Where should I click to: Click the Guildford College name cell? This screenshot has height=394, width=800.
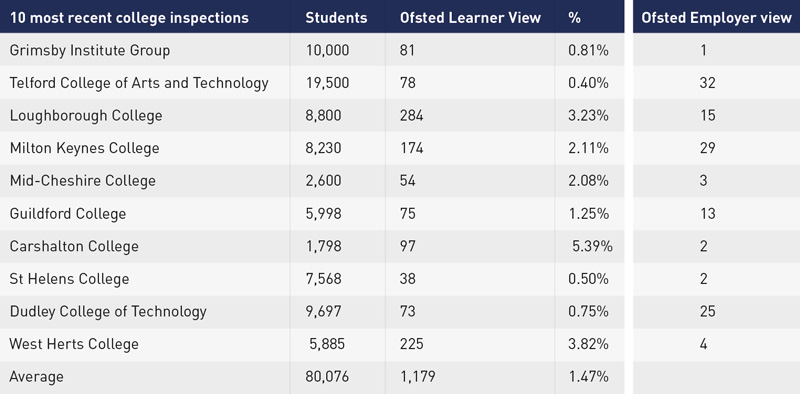68,213
